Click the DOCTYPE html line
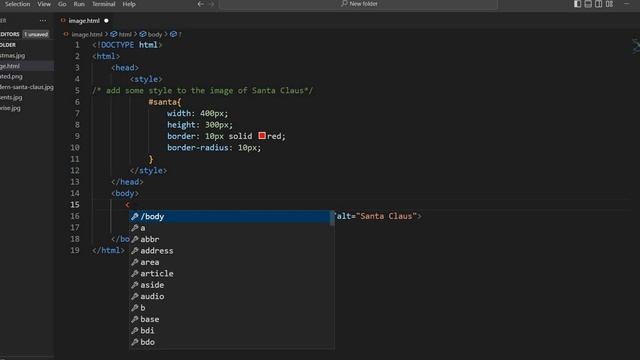Image resolution: width=640 pixels, height=360 pixels. [x=127, y=45]
